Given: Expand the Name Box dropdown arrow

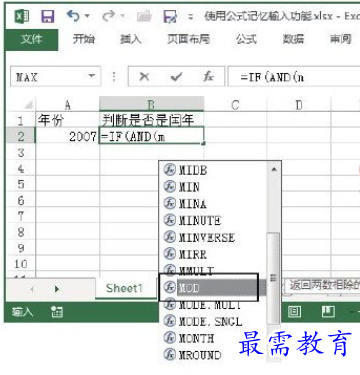Looking at the screenshot, I should point(92,77).
